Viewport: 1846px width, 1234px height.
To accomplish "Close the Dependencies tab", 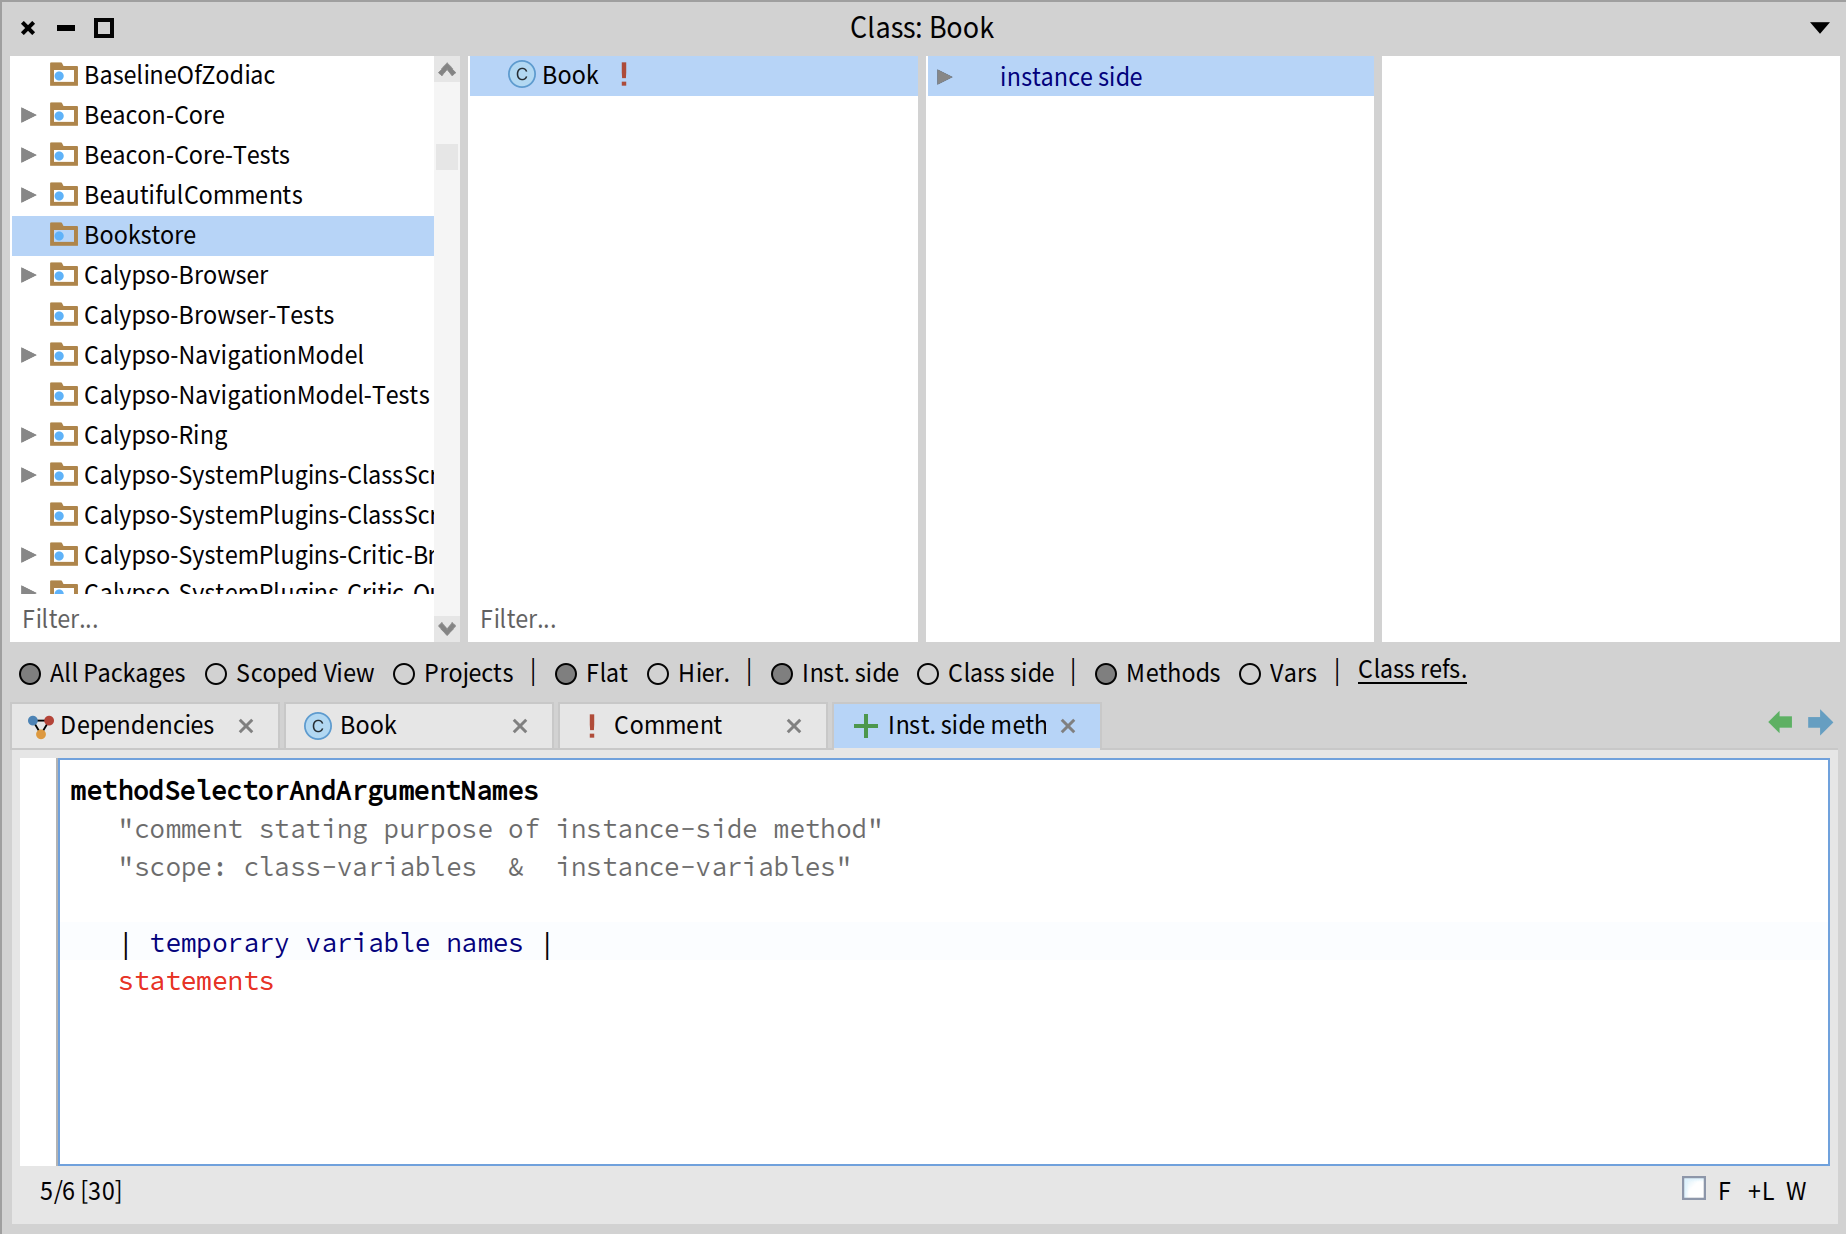I will [x=246, y=726].
